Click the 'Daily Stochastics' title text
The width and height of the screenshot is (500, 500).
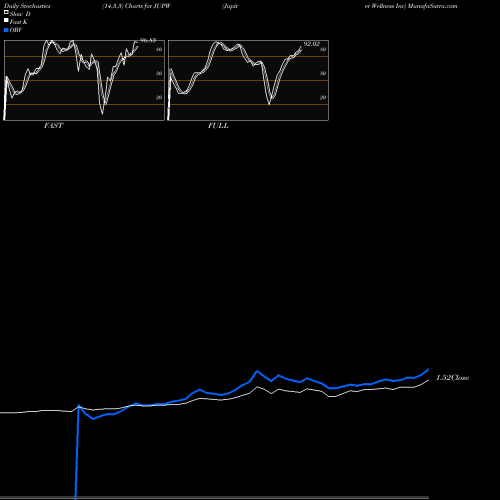pos(27,6)
